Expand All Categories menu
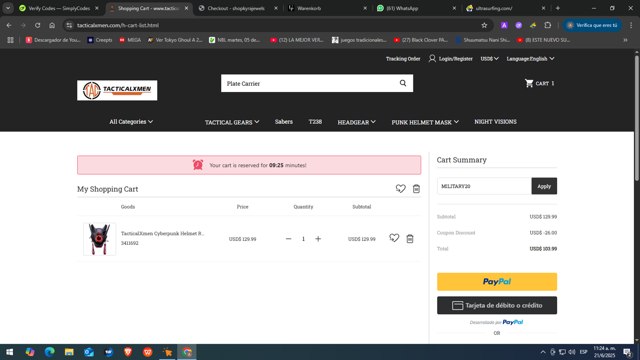The width and height of the screenshot is (640, 360). 131,122
